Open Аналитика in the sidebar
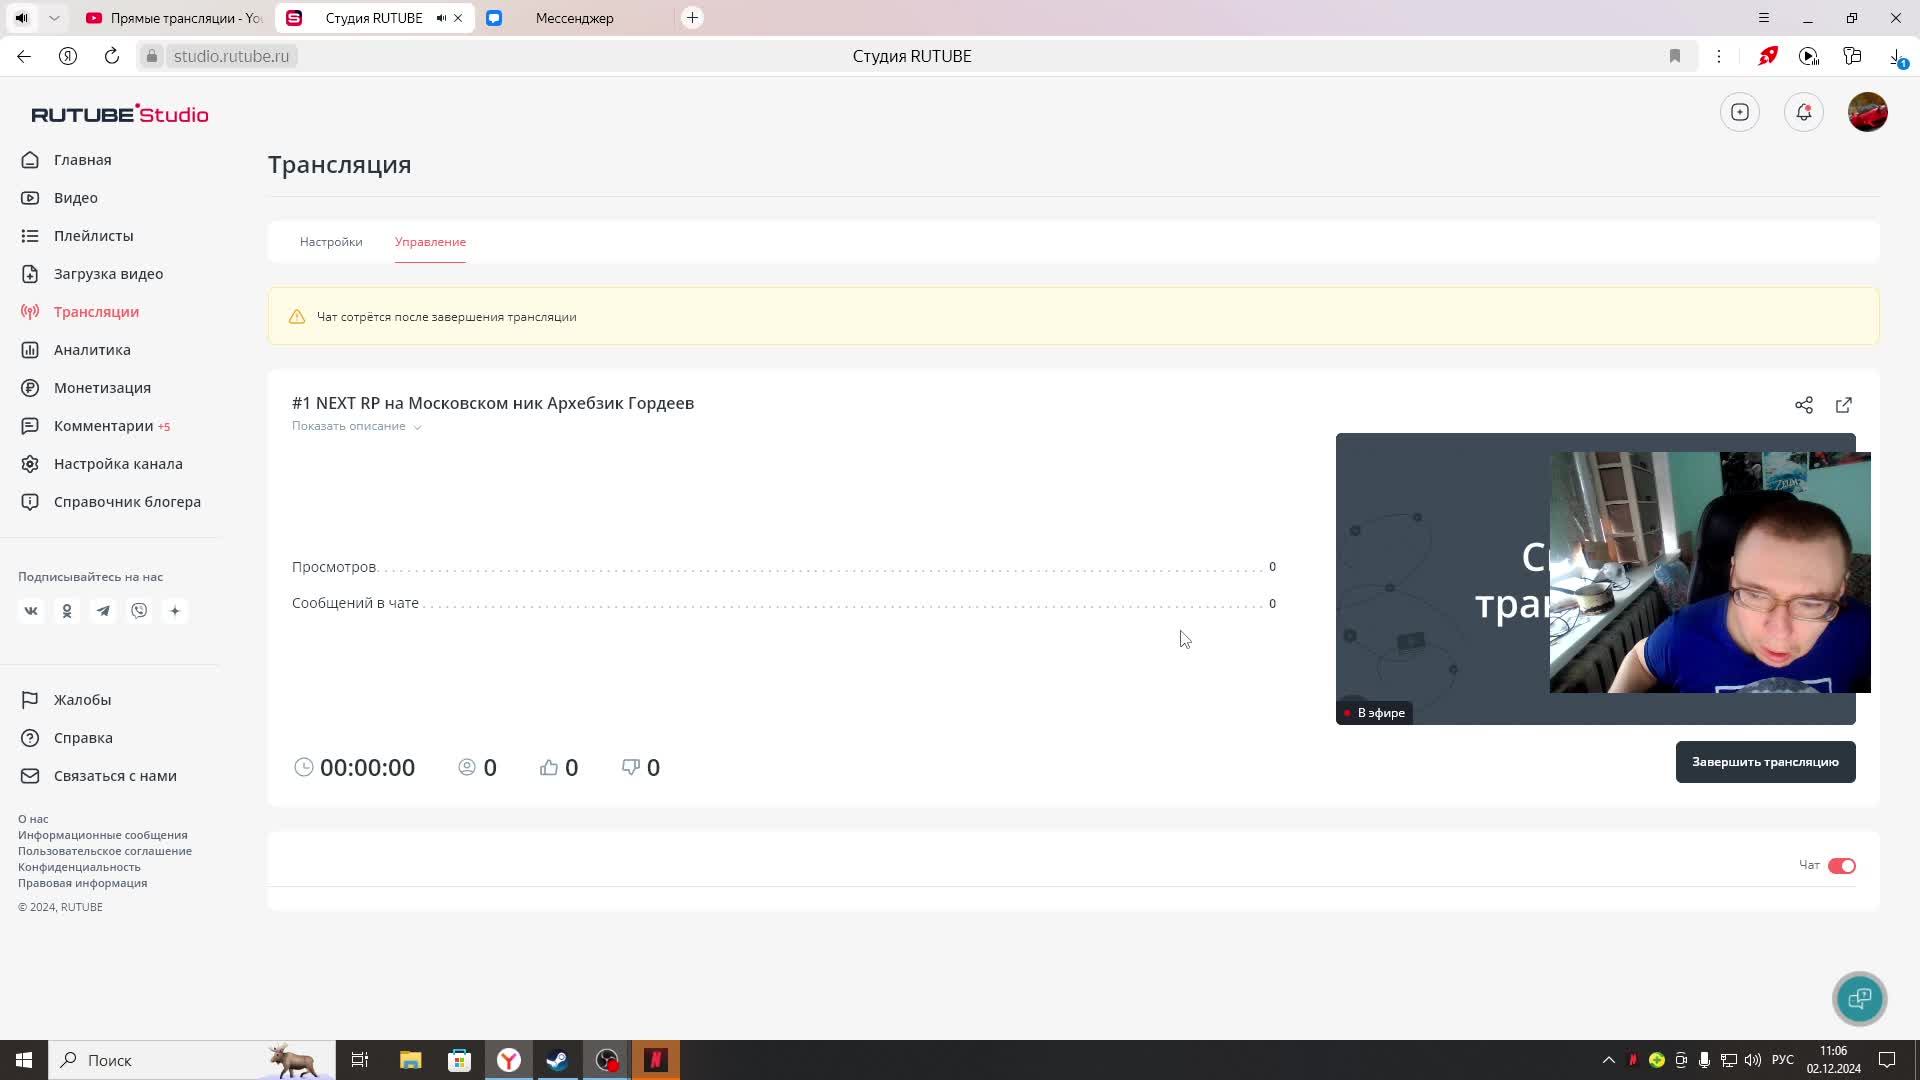Viewport: 1920px width, 1080px height. point(92,350)
